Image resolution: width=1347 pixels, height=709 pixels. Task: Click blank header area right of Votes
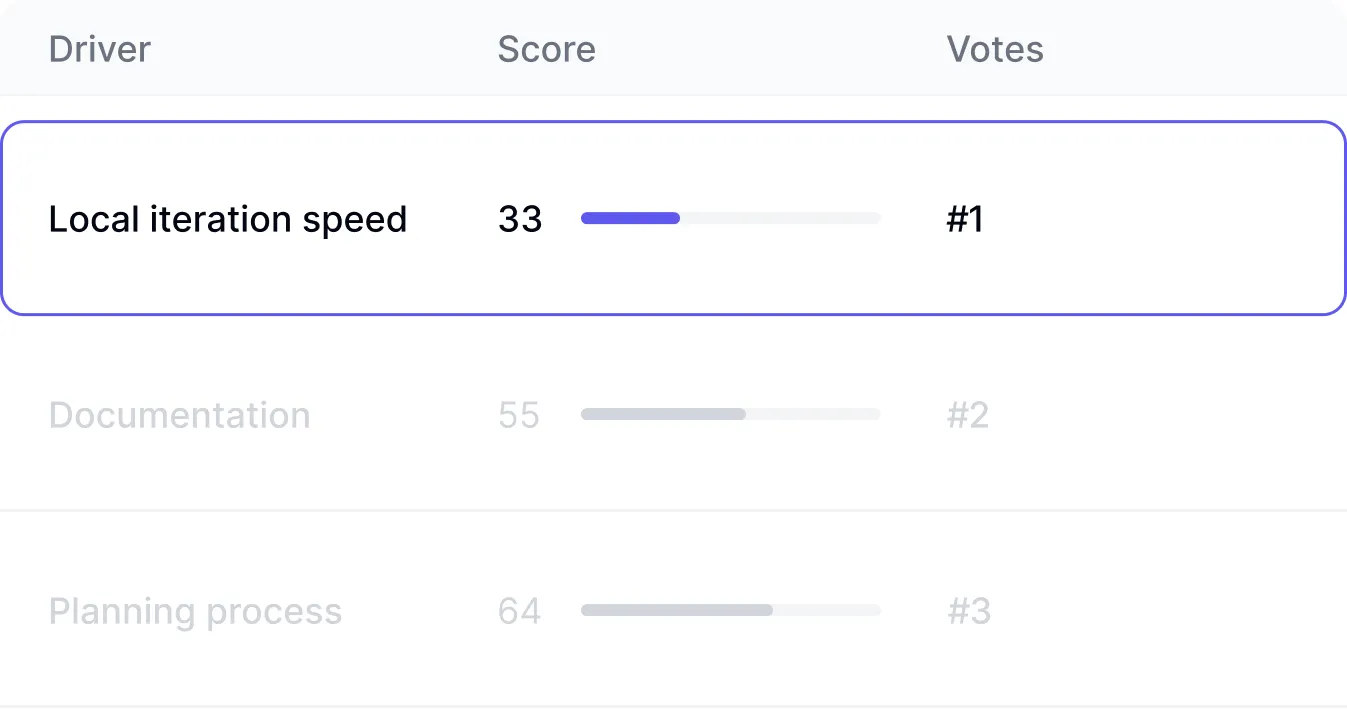click(1200, 50)
